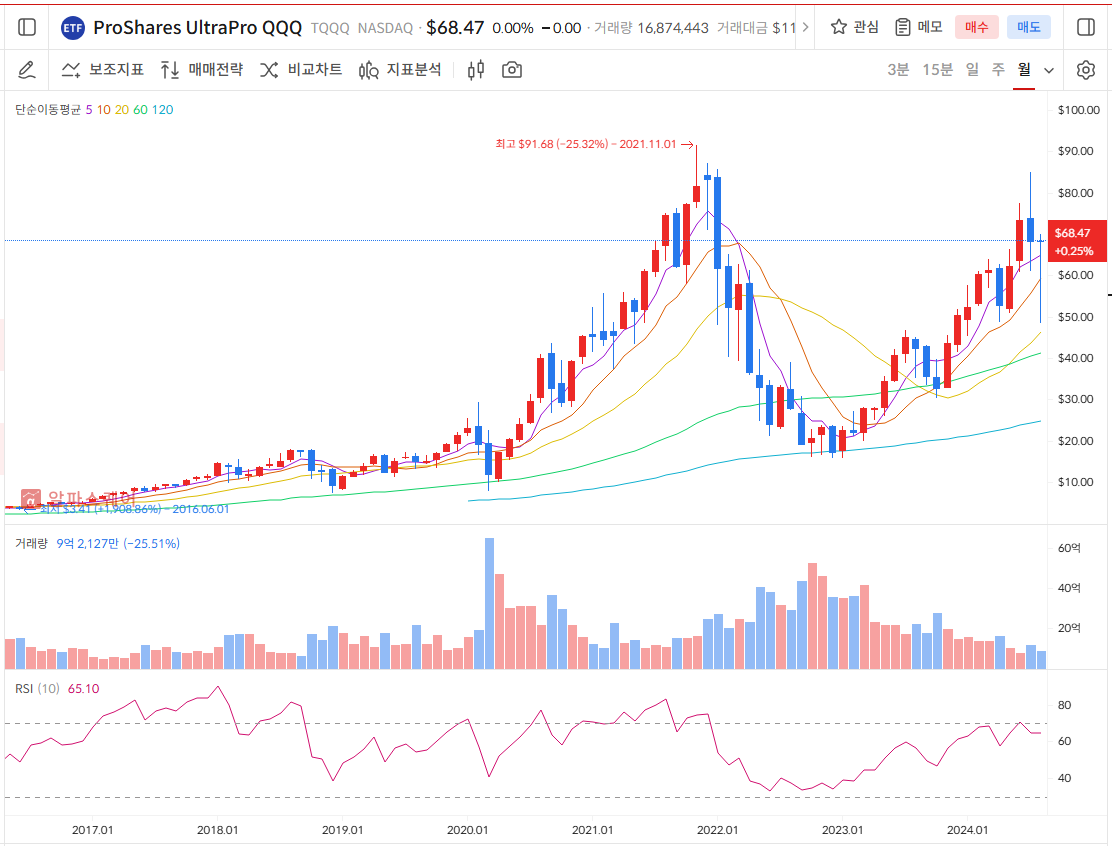Open 매매전략 trading strategy
The width and height of the screenshot is (1112, 846).
(x=202, y=69)
